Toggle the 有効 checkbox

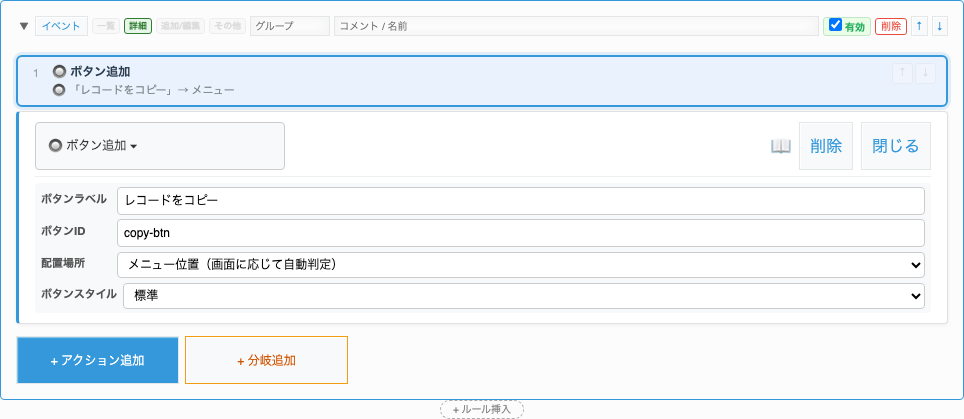click(835, 25)
